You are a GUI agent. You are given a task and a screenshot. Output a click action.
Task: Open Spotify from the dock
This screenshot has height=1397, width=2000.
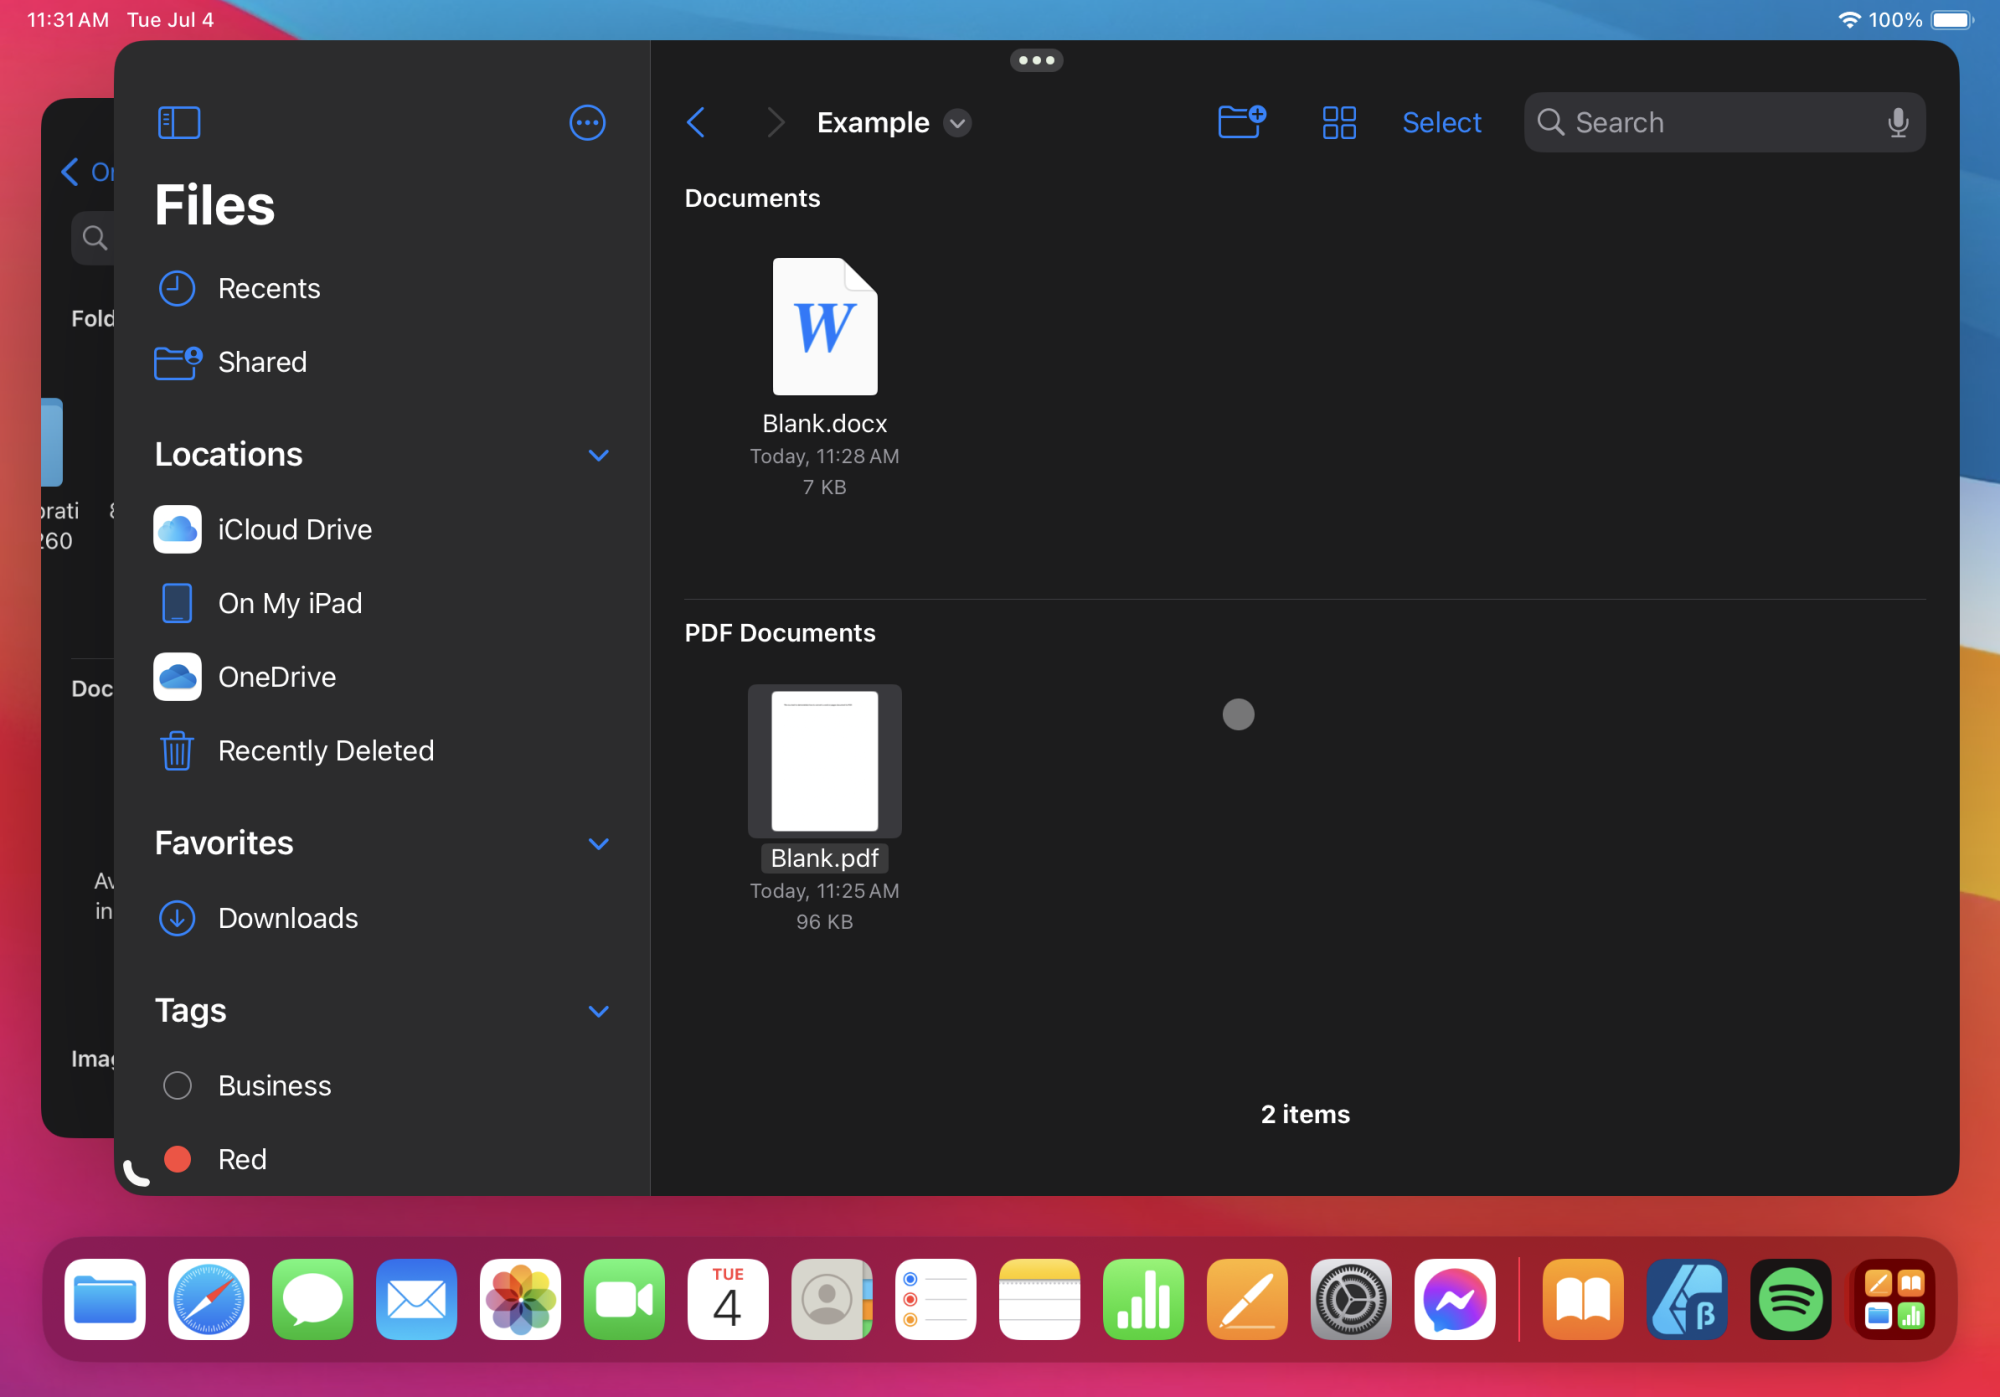[1790, 1300]
